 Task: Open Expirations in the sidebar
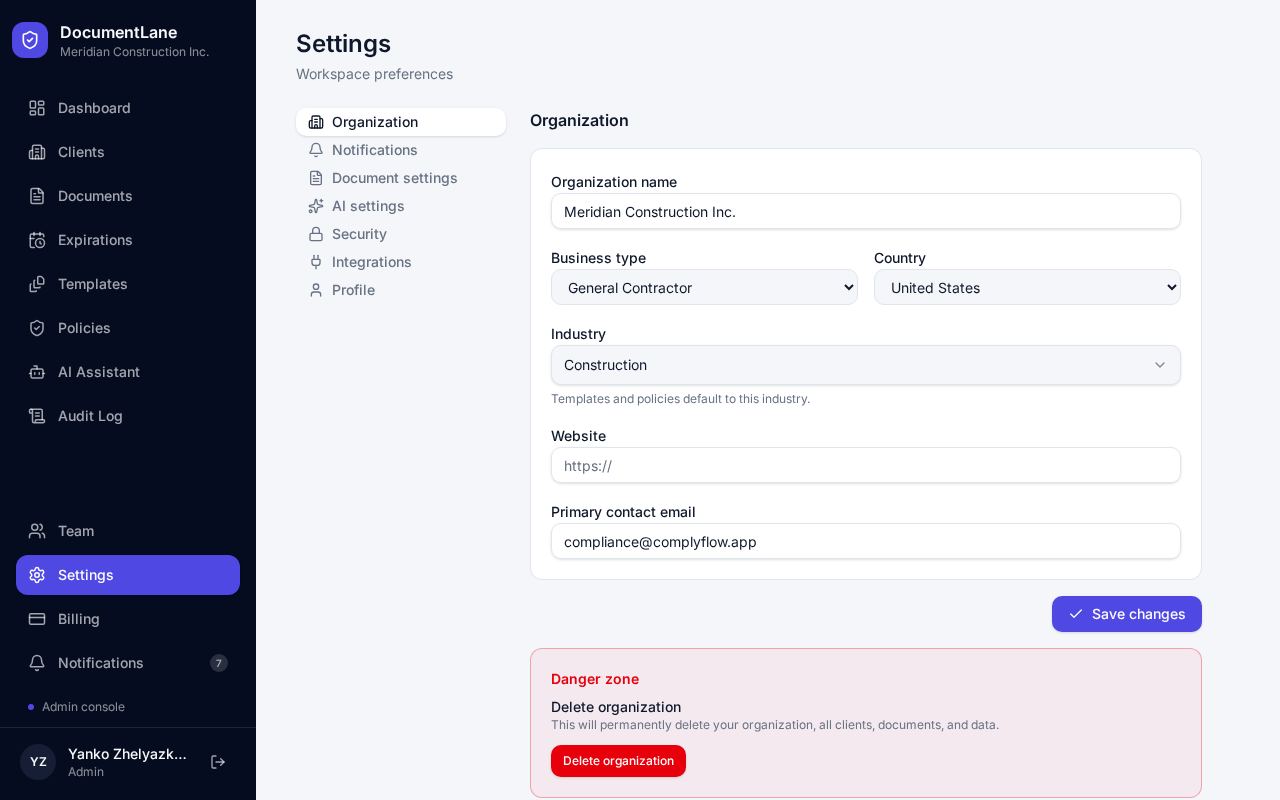click(x=128, y=240)
